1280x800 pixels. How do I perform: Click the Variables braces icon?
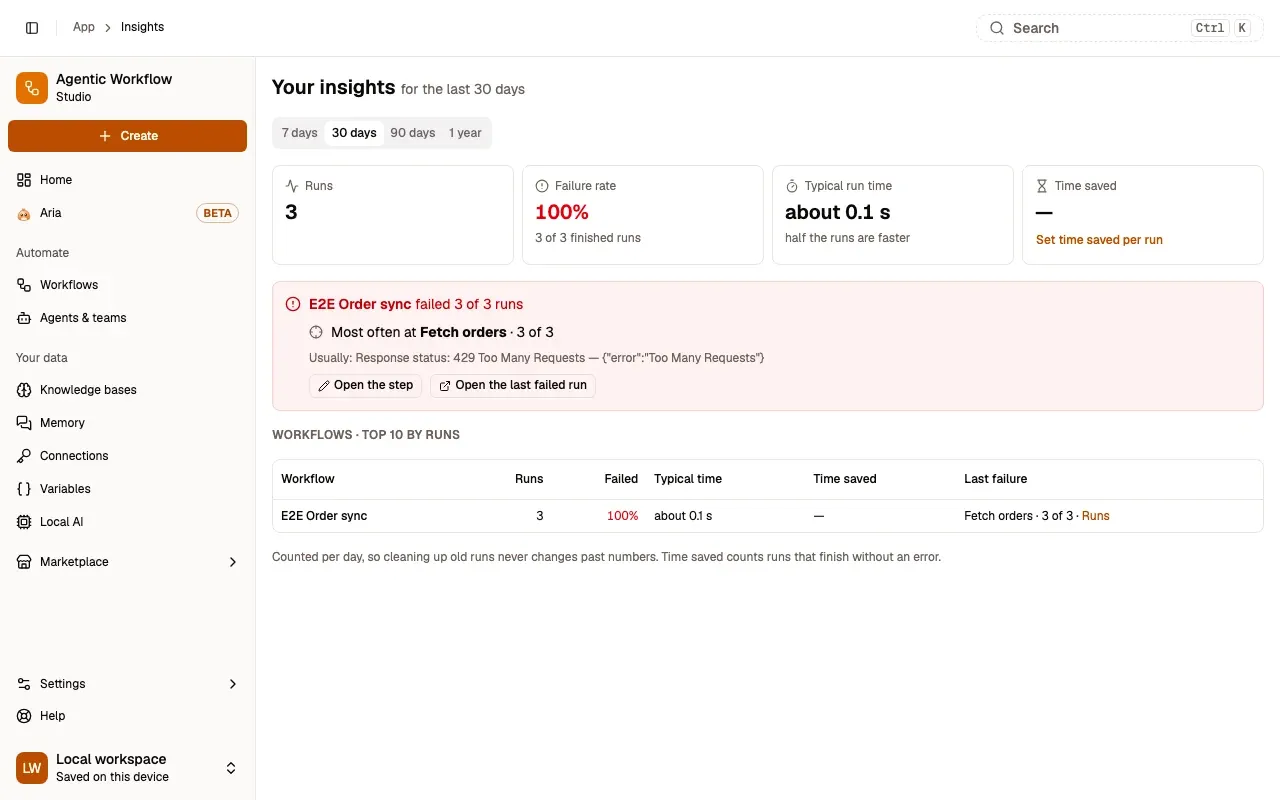point(24,489)
